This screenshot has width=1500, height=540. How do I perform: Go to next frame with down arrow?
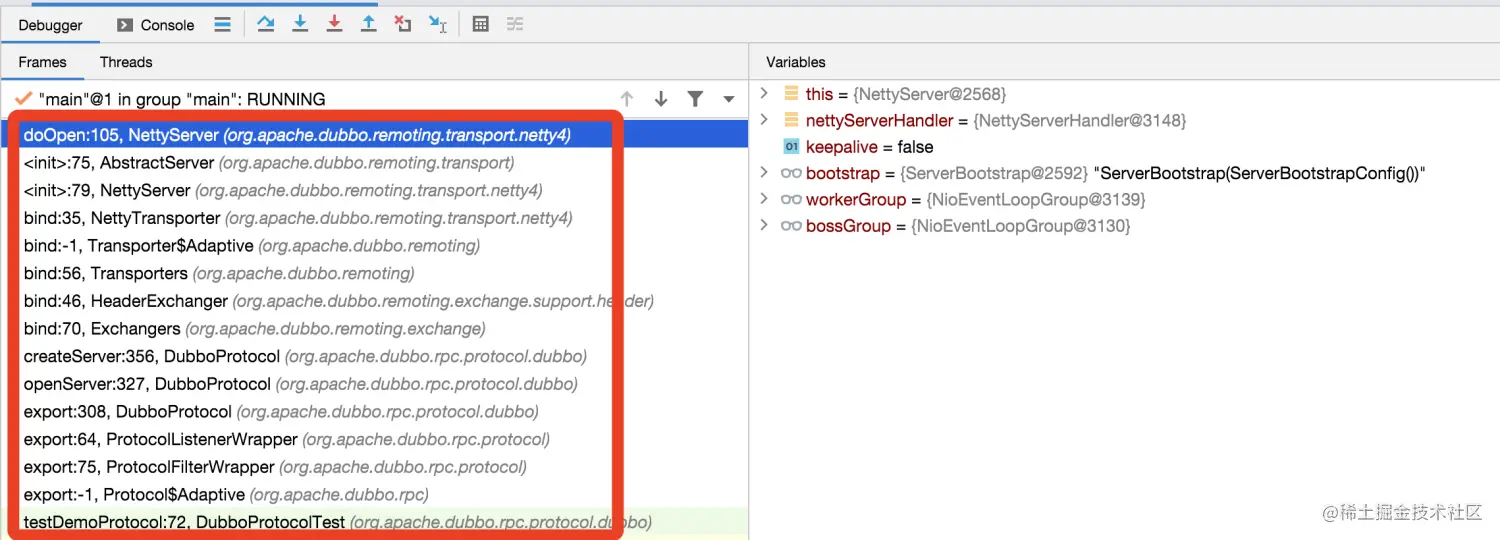coord(661,99)
